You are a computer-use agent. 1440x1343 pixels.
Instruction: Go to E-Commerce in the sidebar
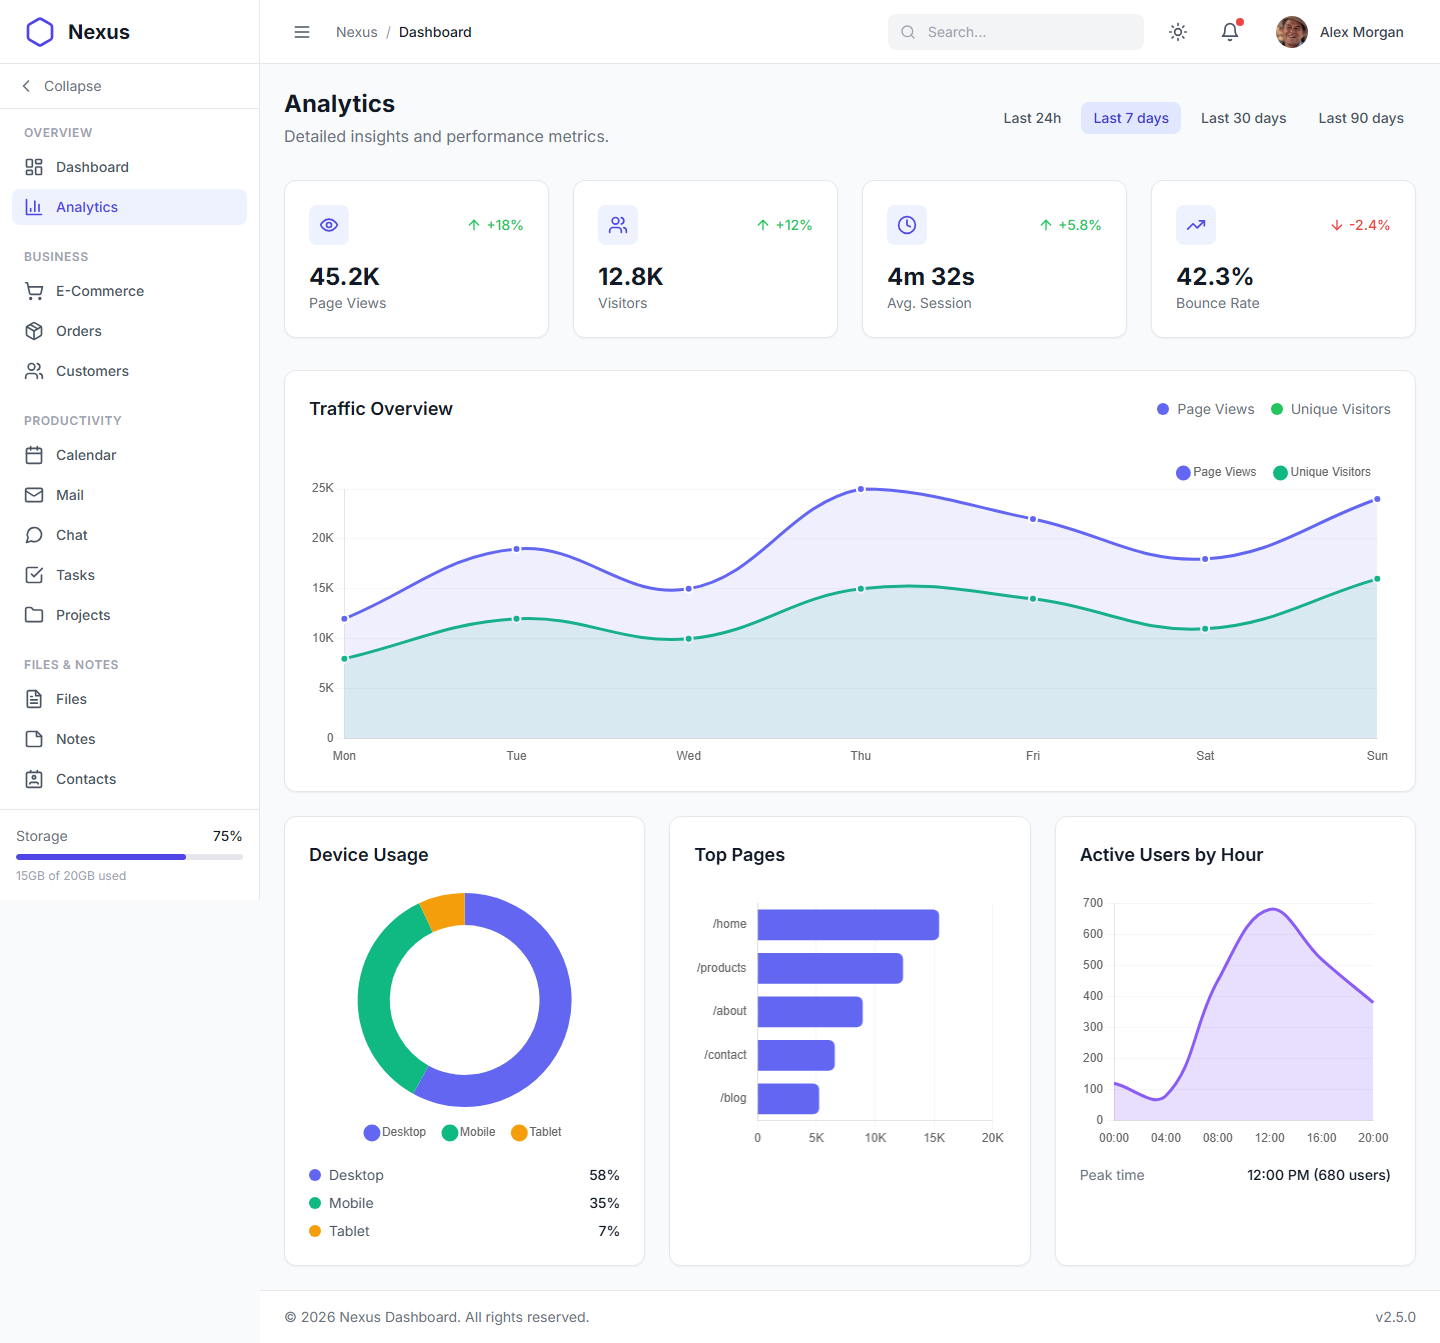tap(129, 291)
